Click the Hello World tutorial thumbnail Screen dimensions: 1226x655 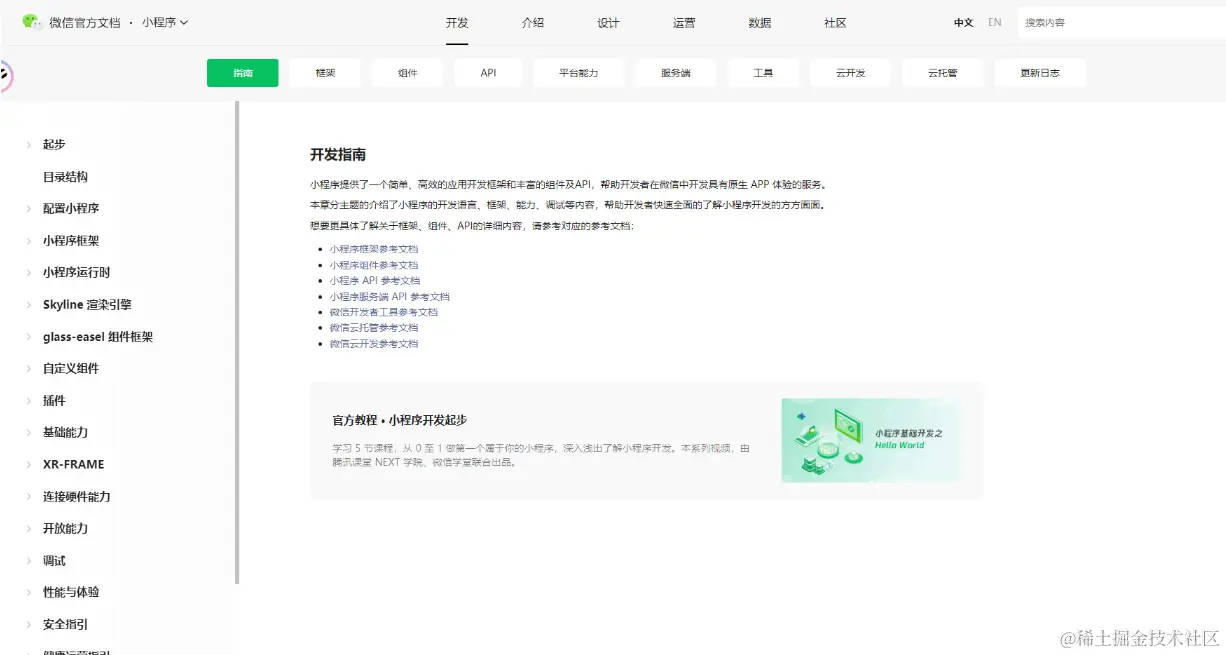pyautogui.click(x=870, y=440)
